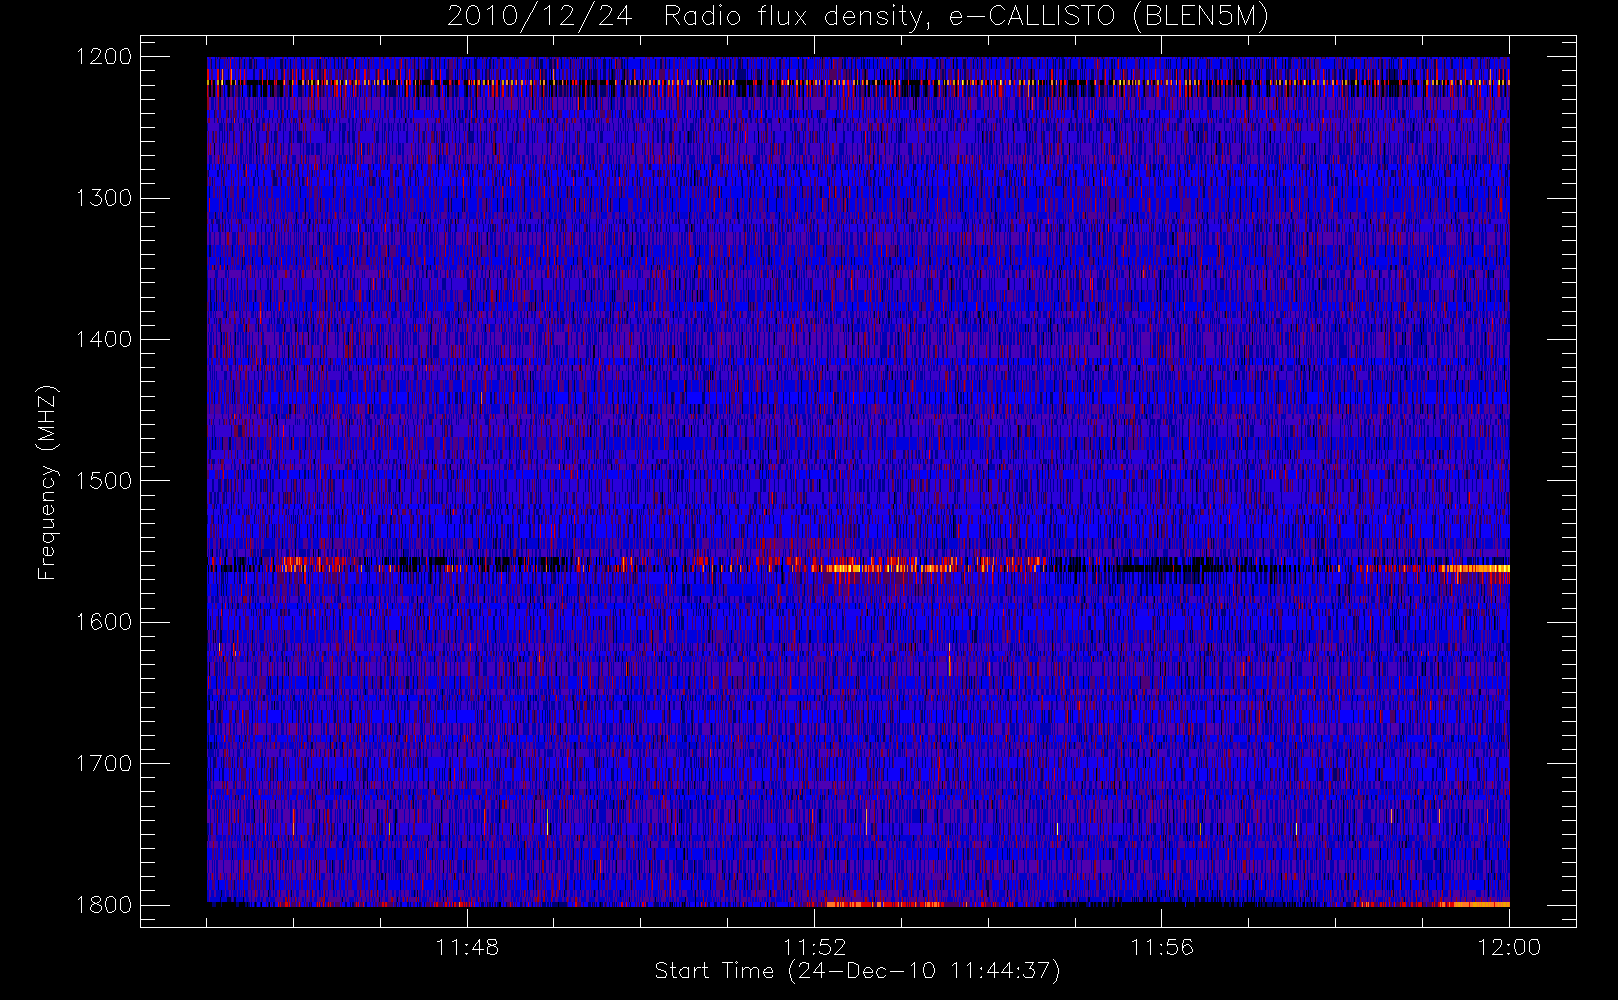The height and width of the screenshot is (1000, 1618).
Task: Click the 1700 frequency tick label
Action: click(x=104, y=763)
